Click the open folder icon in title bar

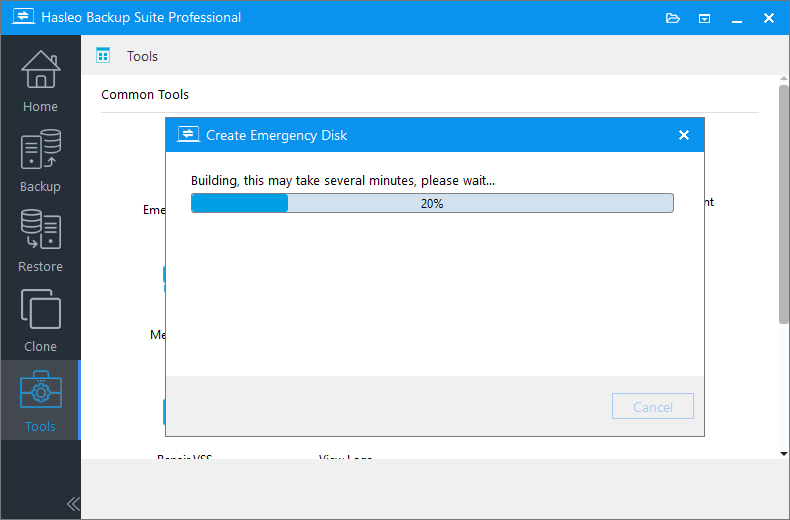point(673,18)
